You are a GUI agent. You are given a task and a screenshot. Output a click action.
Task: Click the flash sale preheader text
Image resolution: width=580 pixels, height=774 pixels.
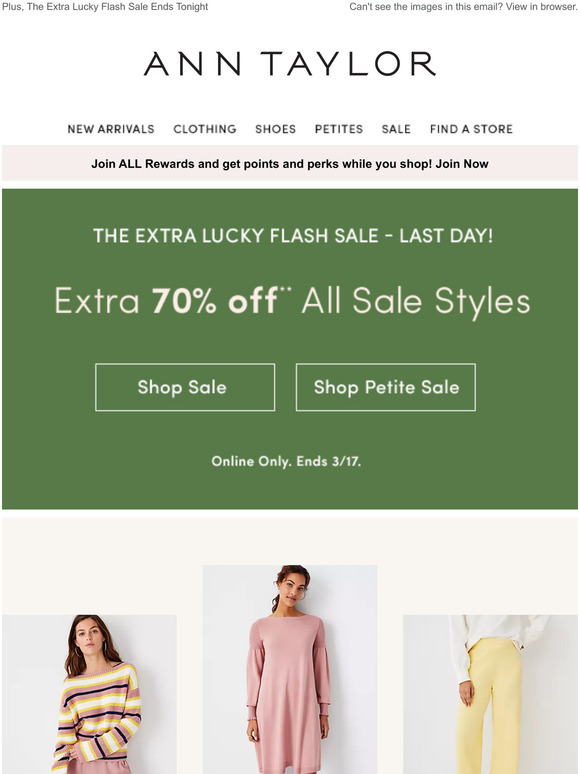pos(105,7)
